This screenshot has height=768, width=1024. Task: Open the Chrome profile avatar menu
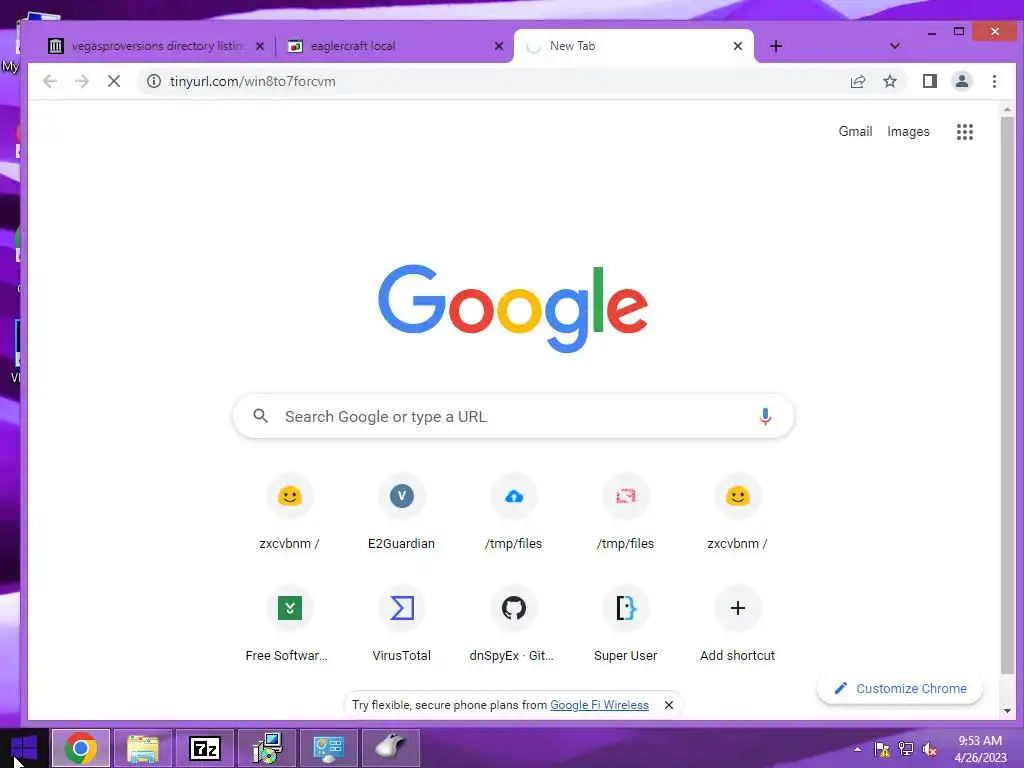(961, 81)
